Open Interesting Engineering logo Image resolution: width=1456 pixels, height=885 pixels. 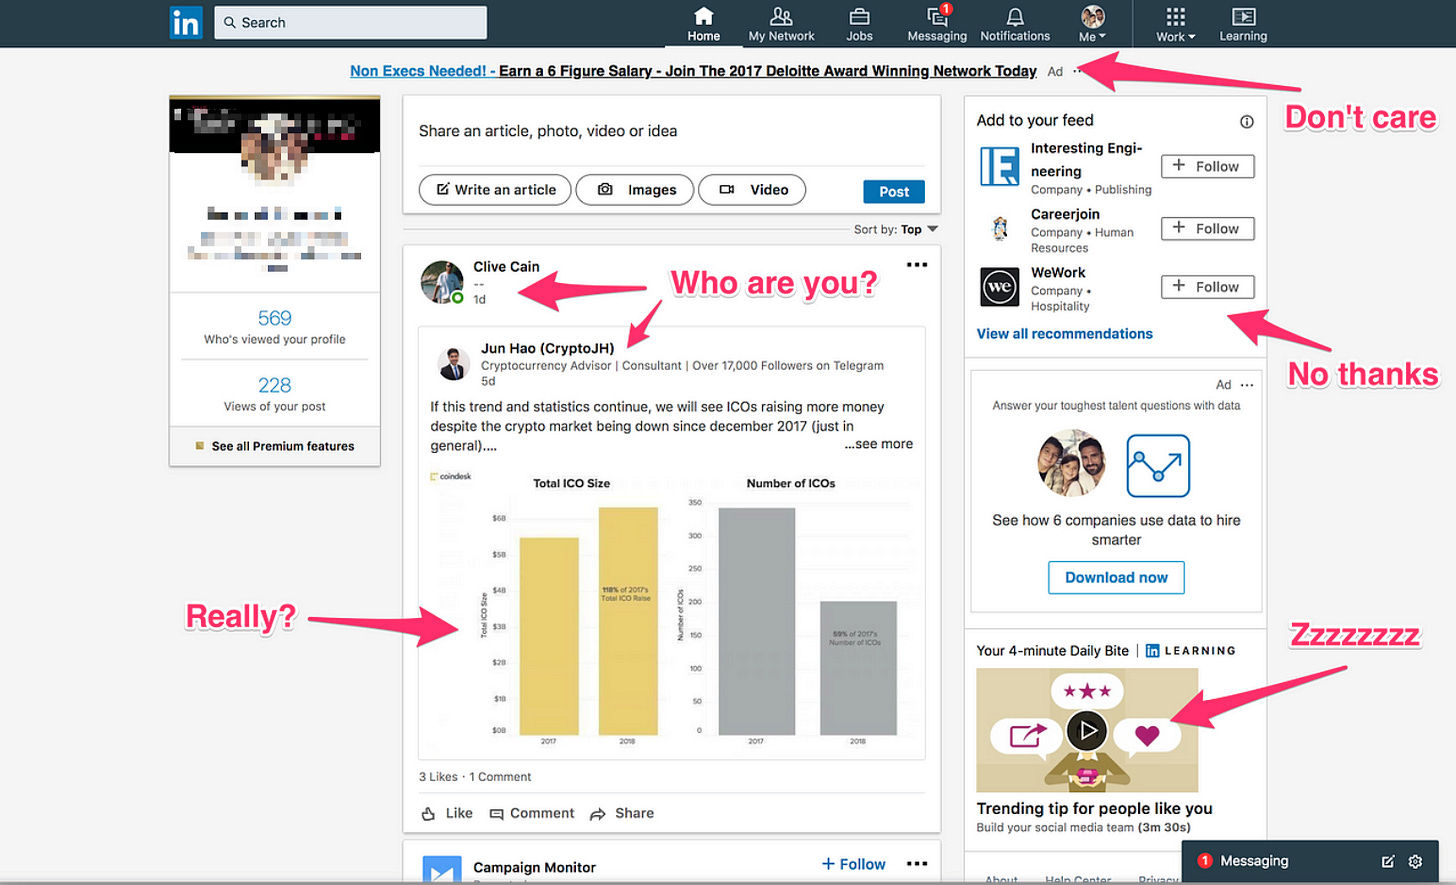pos(999,166)
